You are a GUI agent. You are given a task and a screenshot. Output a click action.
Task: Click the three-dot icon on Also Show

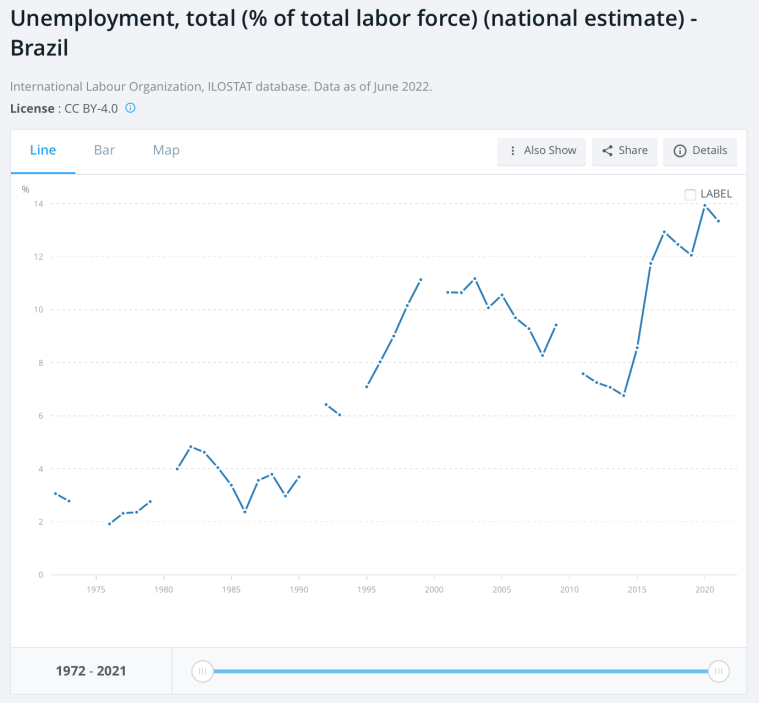tap(513, 151)
